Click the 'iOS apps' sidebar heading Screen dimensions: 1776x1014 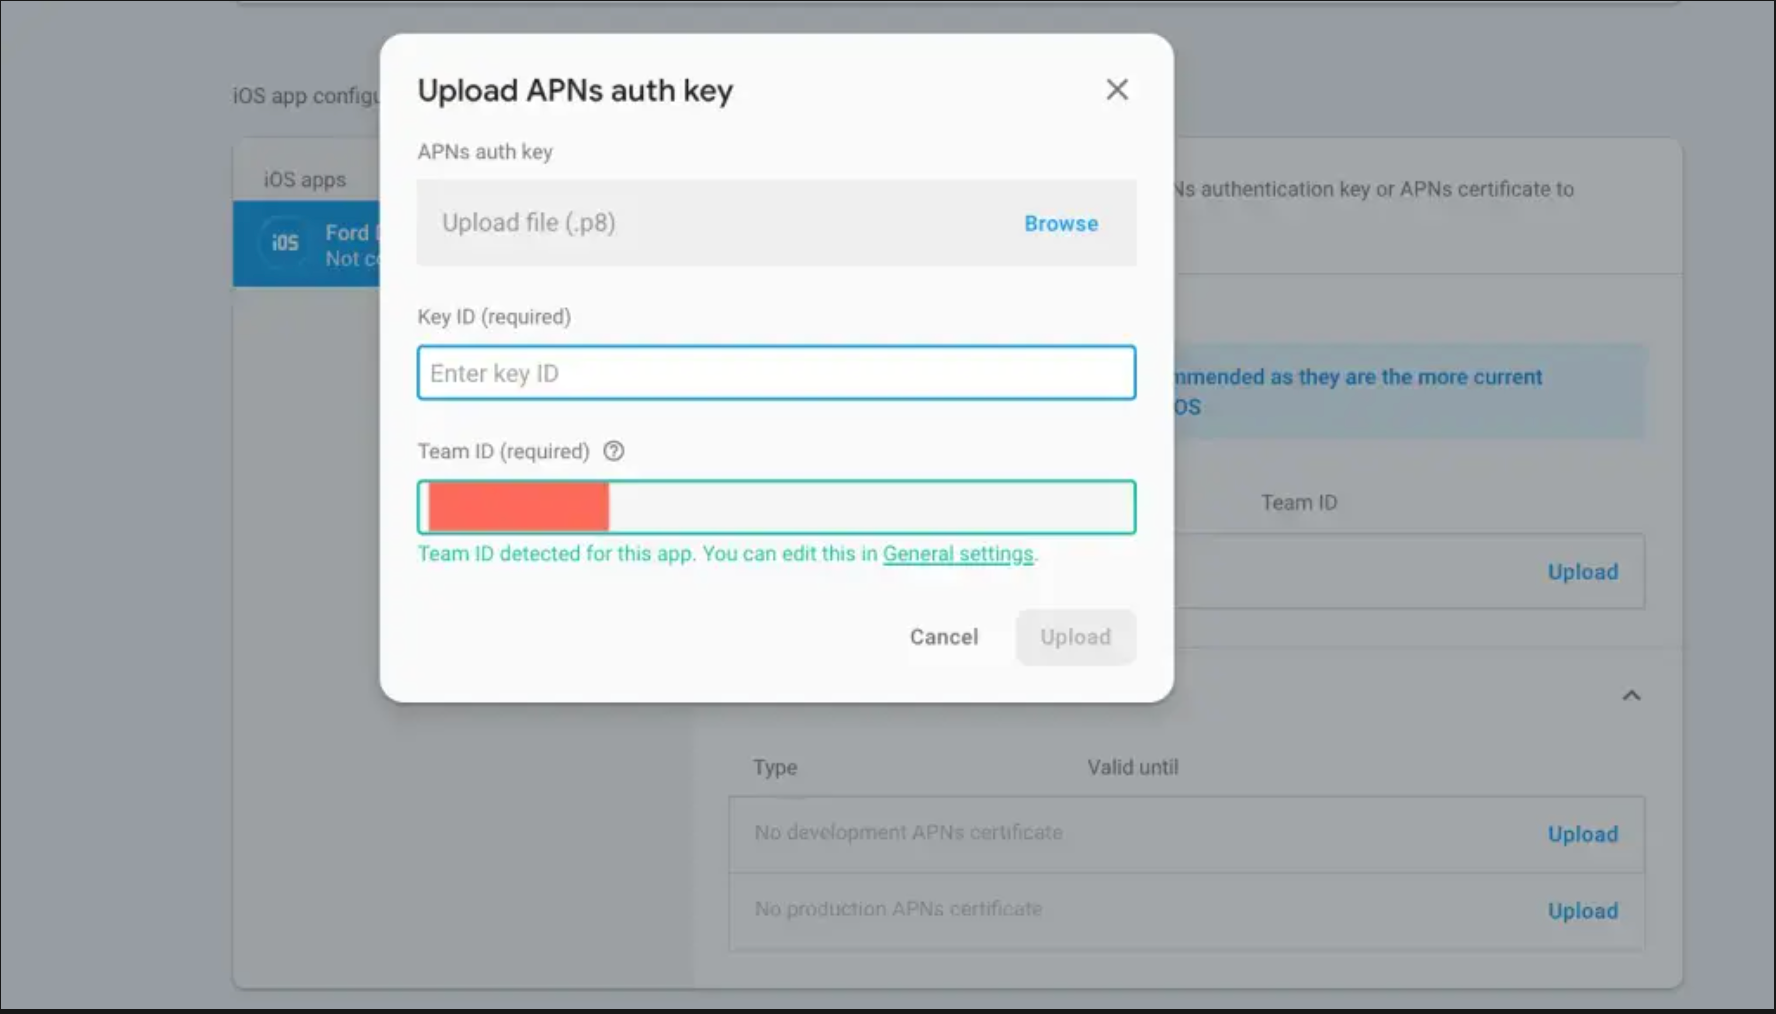pyautogui.click(x=305, y=180)
